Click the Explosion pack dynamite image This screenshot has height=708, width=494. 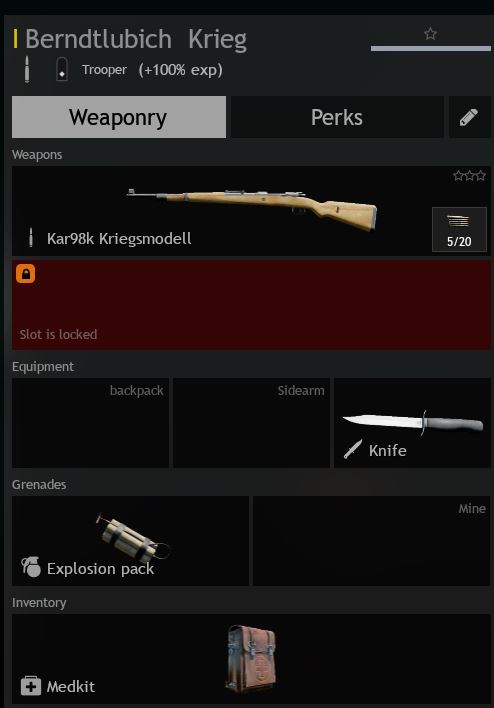point(132,537)
